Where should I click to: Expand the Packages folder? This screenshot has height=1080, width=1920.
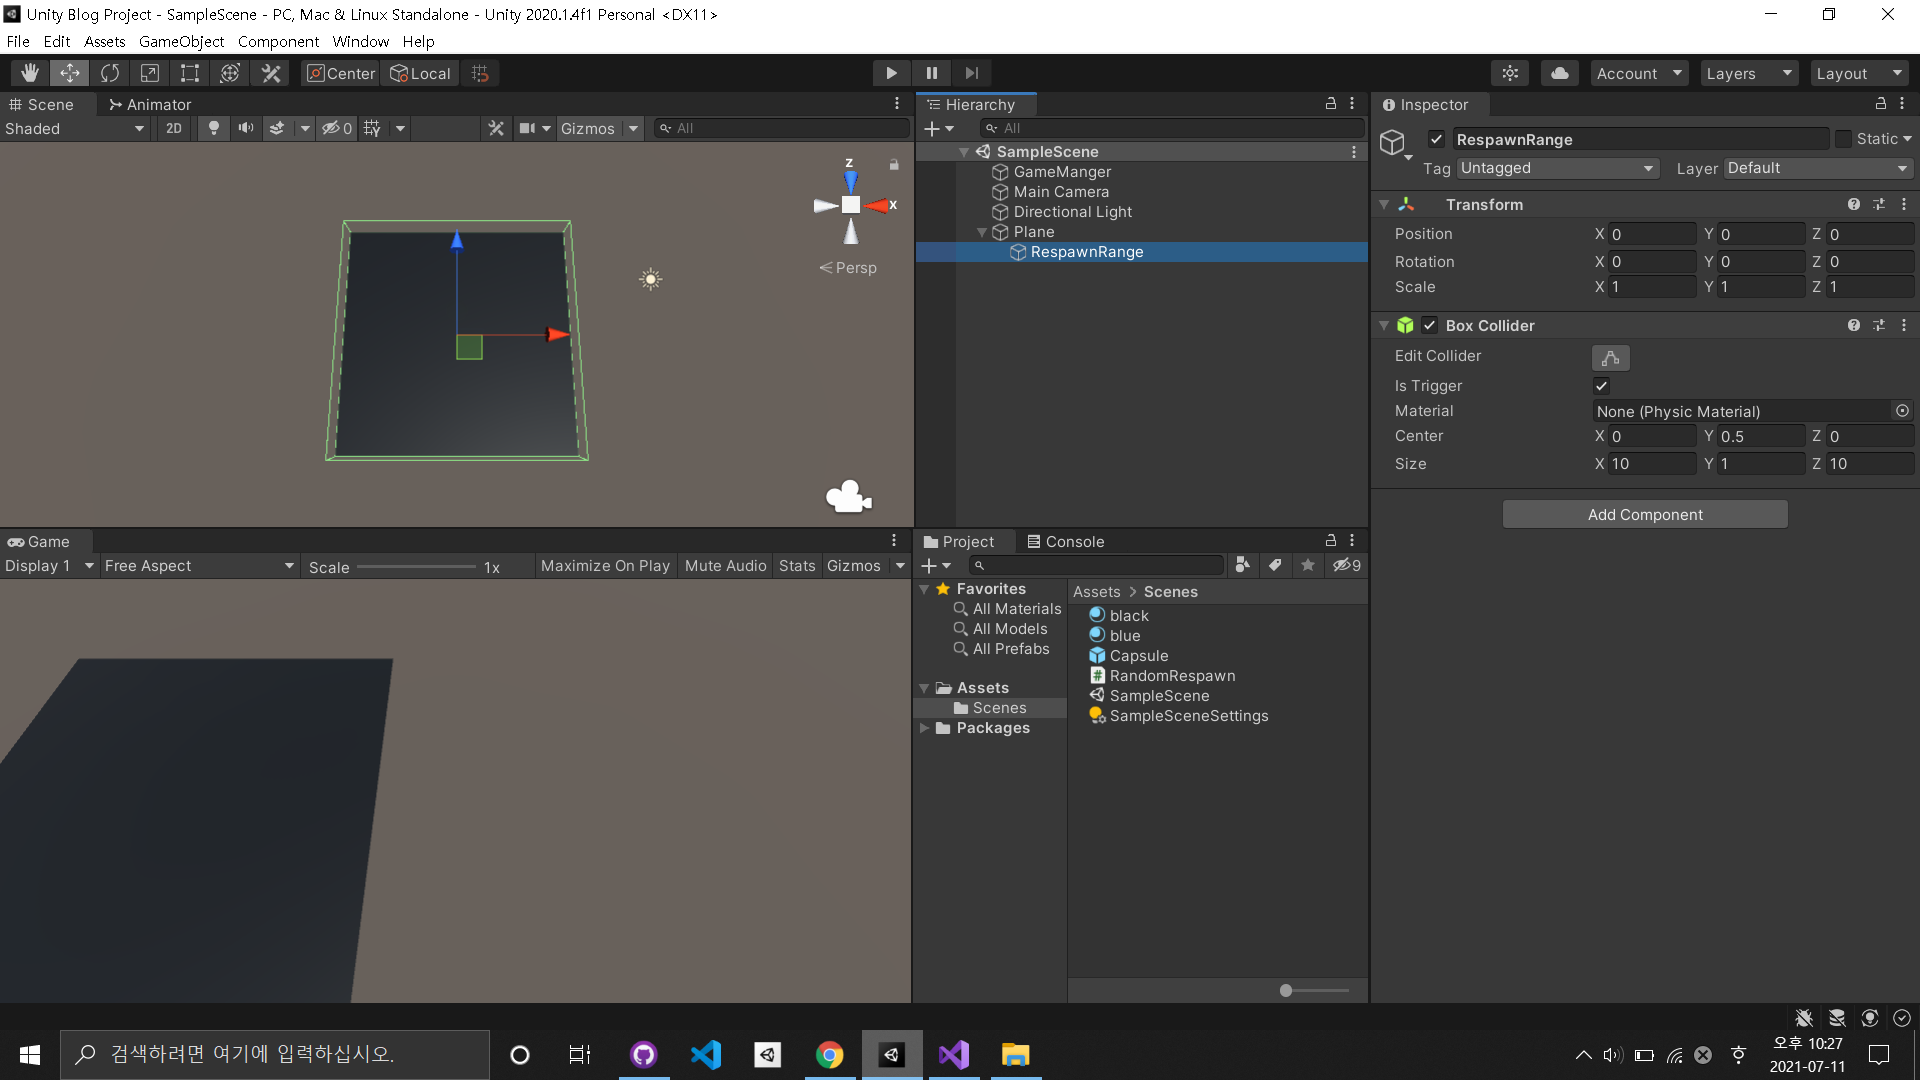pyautogui.click(x=924, y=728)
